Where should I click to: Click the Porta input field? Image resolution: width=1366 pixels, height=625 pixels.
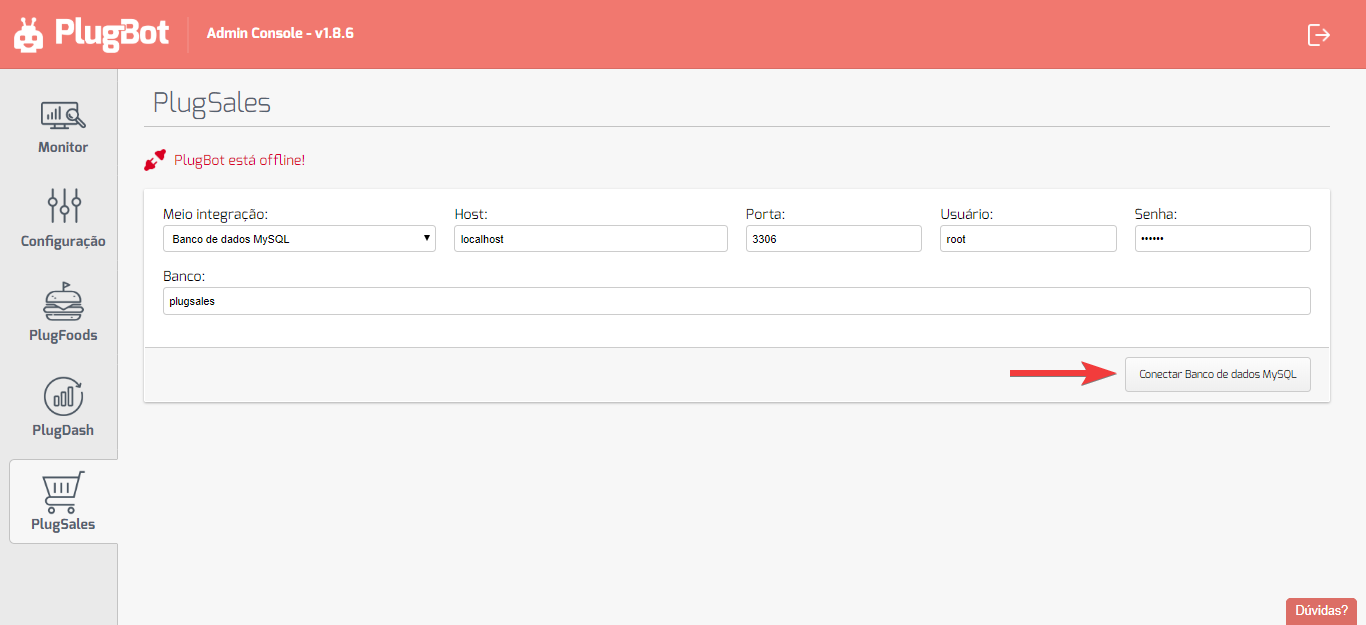[x=834, y=239]
